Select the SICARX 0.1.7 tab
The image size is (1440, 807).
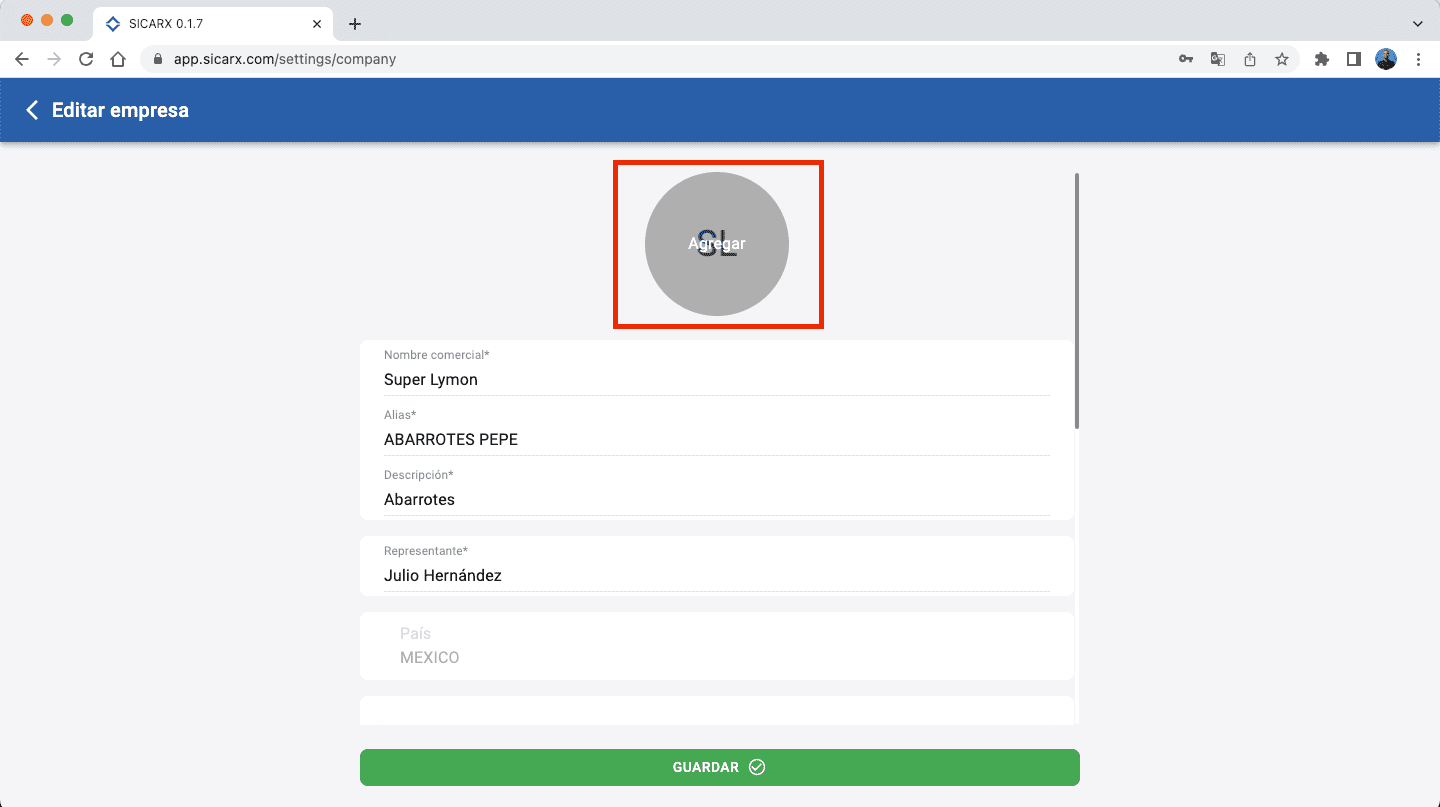(x=205, y=23)
